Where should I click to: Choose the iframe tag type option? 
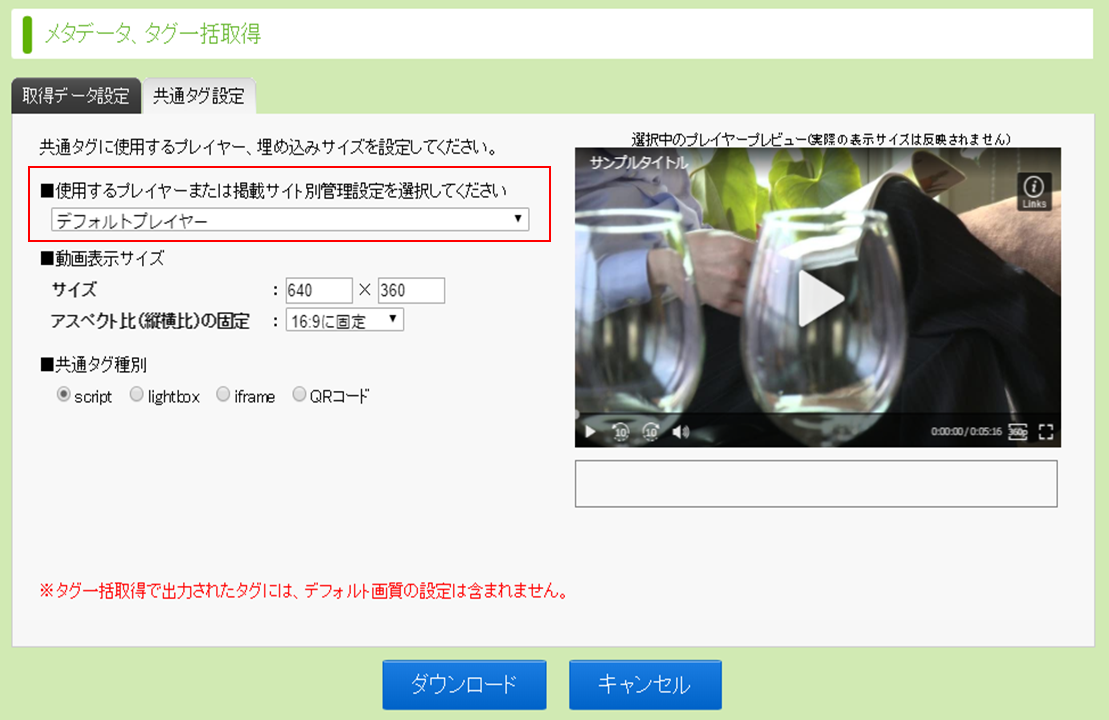pyautogui.click(x=223, y=395)
